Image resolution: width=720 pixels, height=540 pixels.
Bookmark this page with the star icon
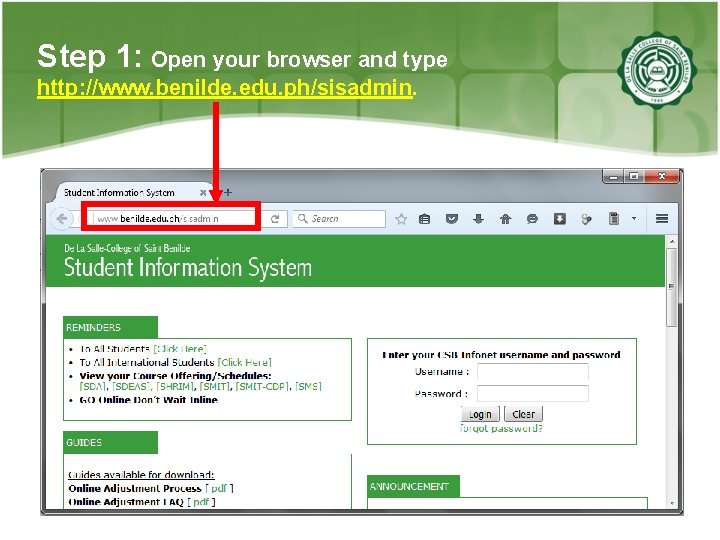[401, 219]
